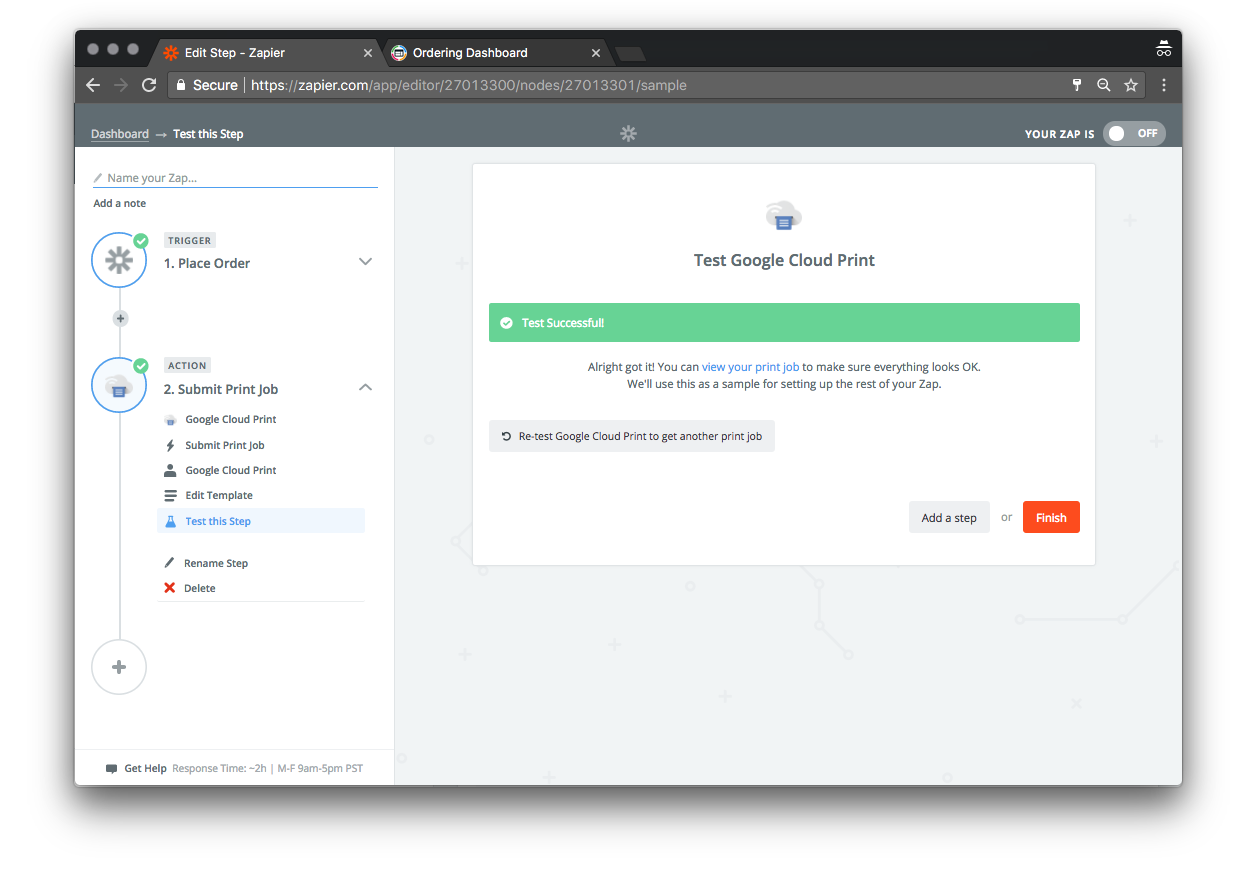
Task: Click the orange Finish button
Action: [x=1051, y=517]
